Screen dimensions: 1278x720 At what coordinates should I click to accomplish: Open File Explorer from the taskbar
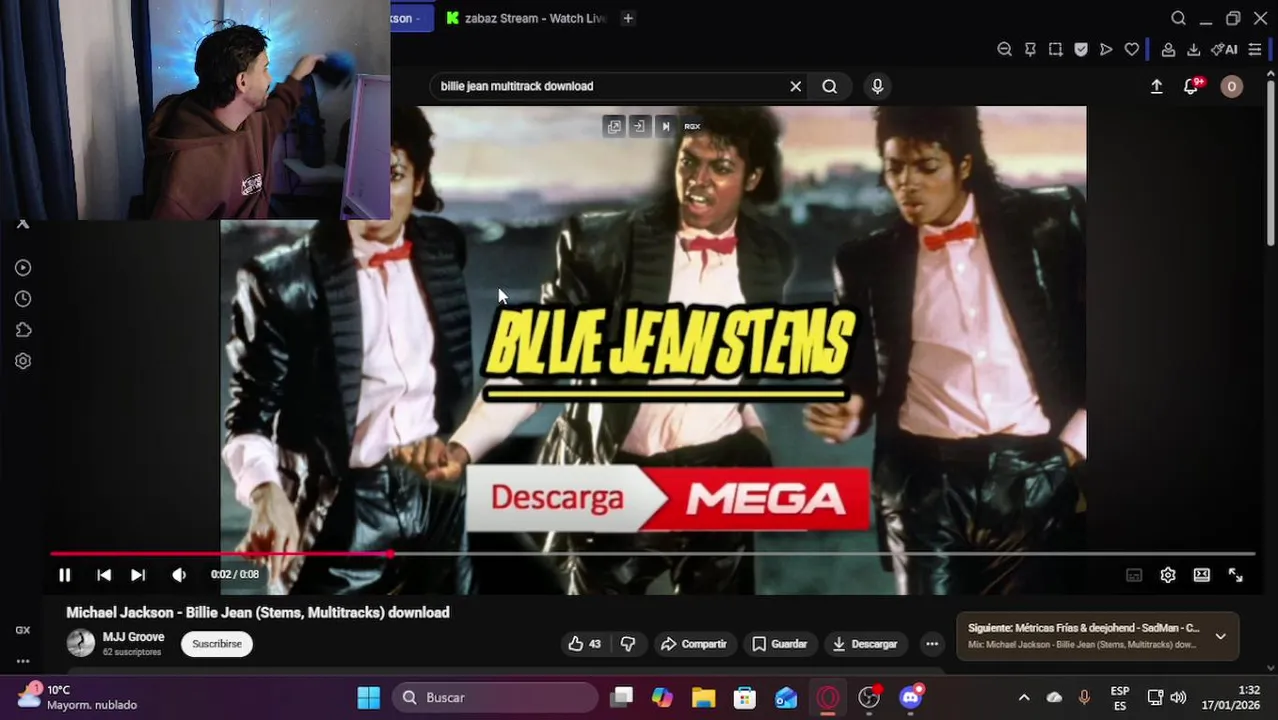click(x=703, y=697)
